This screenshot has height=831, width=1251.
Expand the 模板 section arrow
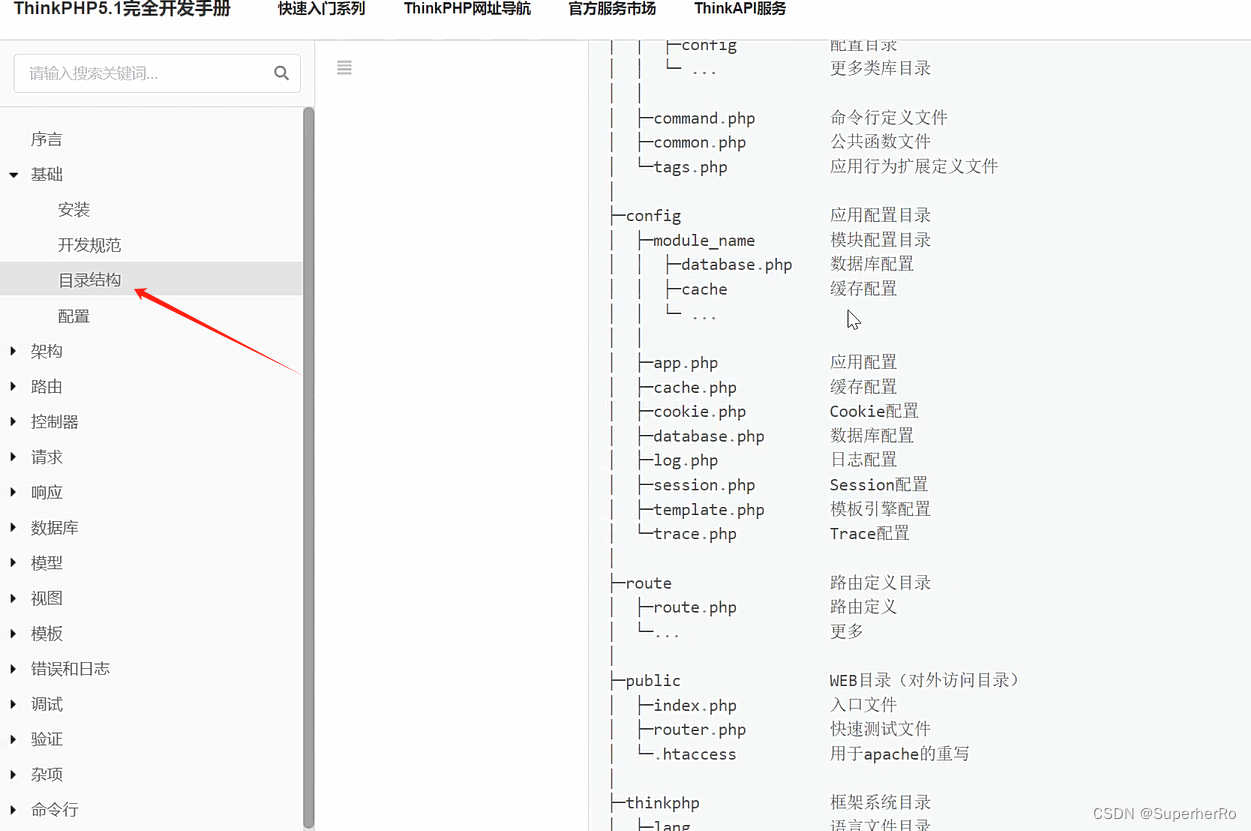click(13, 633)
